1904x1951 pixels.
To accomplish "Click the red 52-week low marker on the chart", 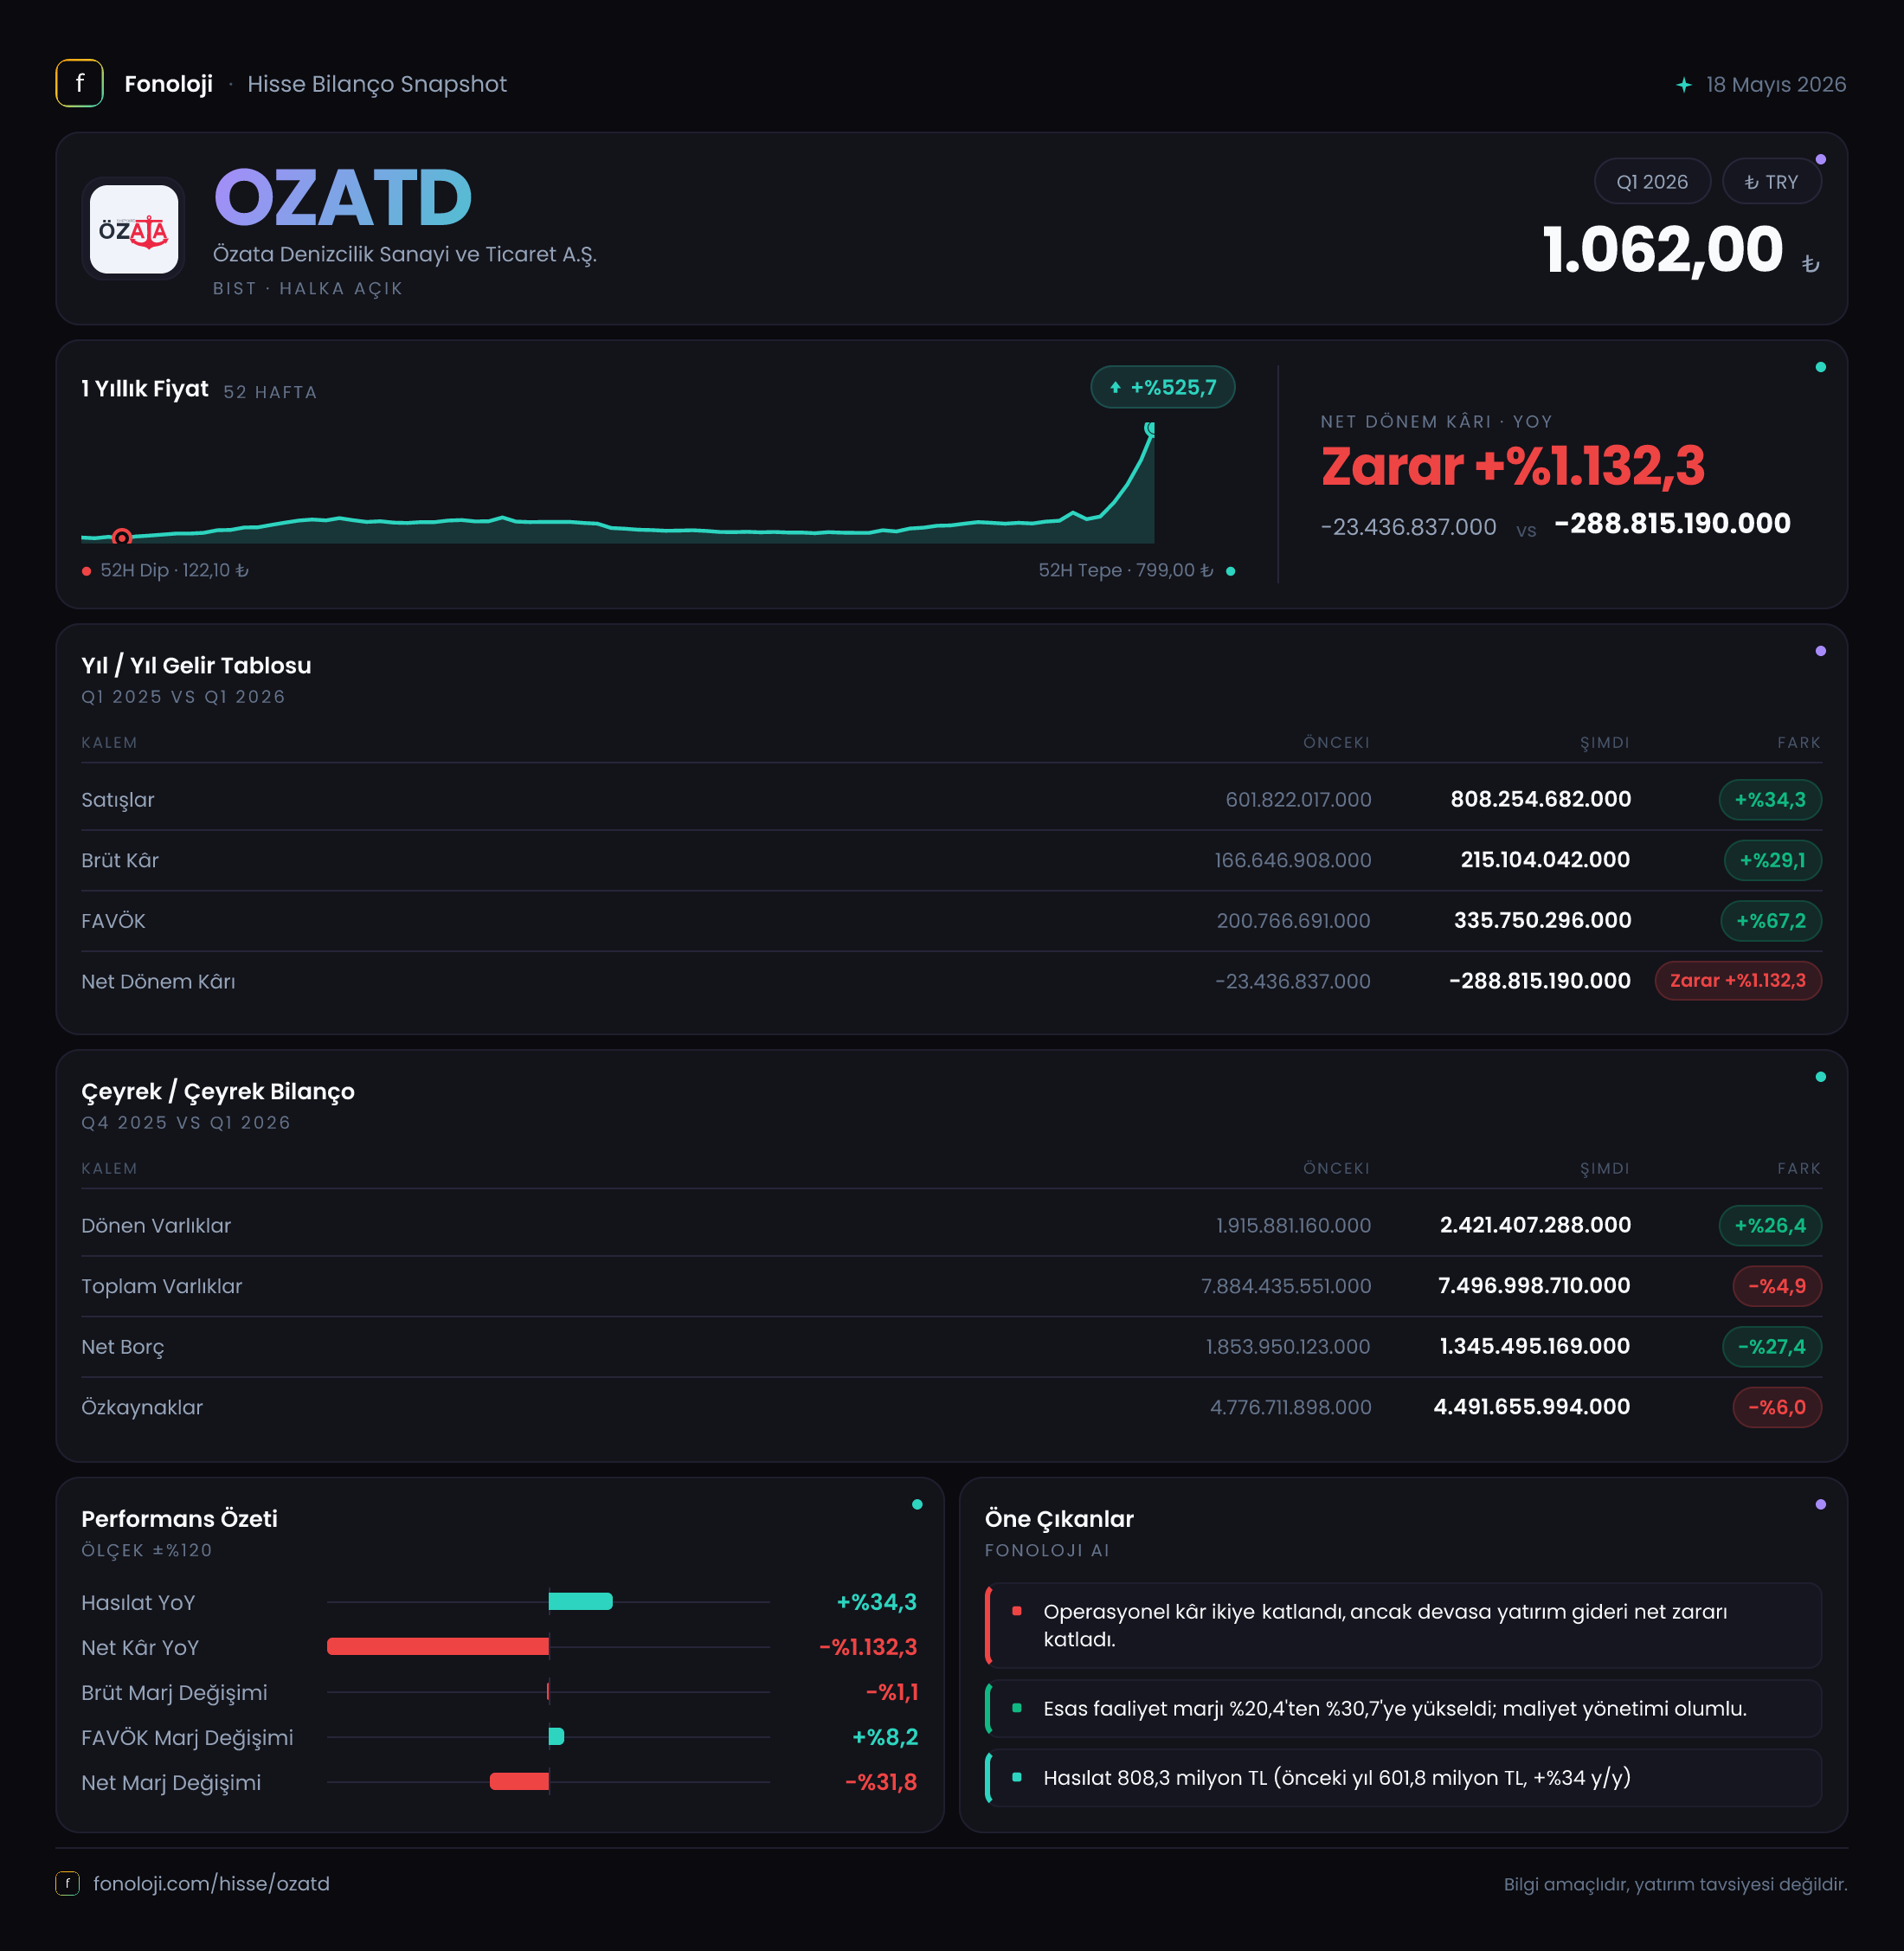I will 122,537.
